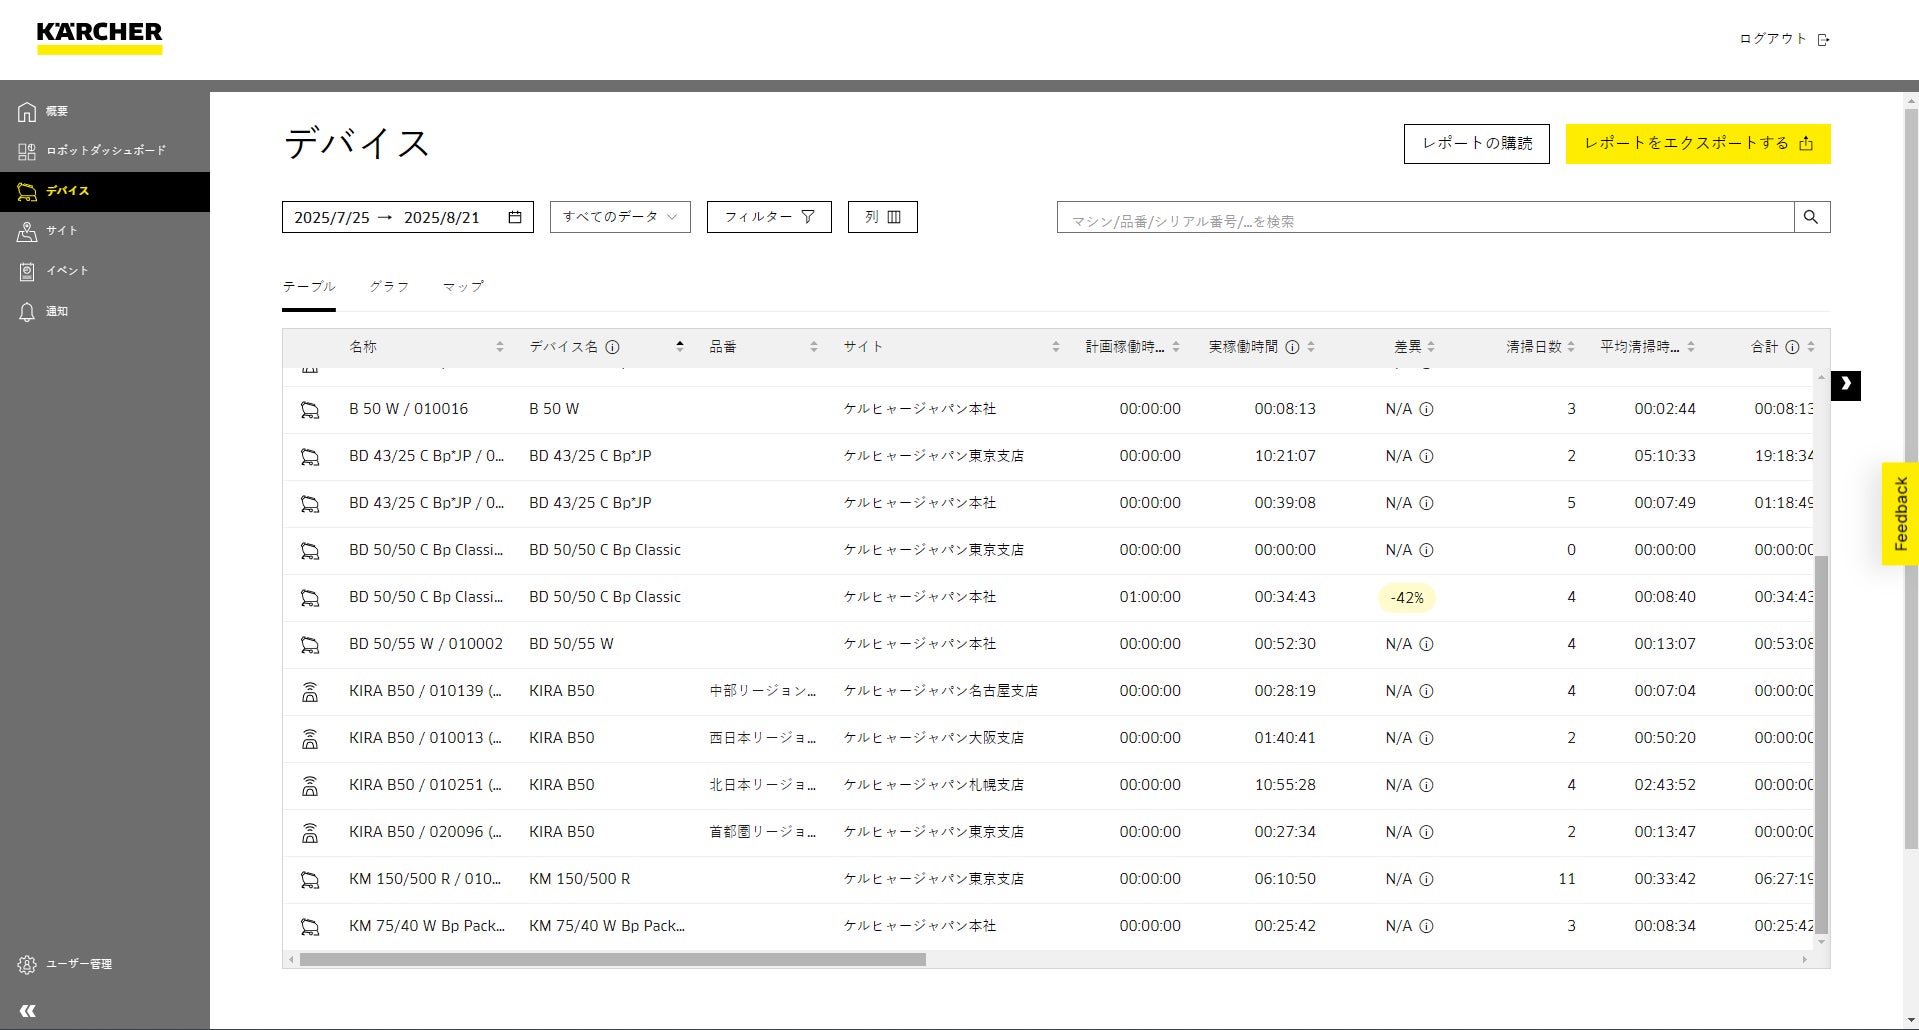Open B 50 W / 010016 device
The width and height of the screenshot is (1919, 1030).
(x=408, y=409)
